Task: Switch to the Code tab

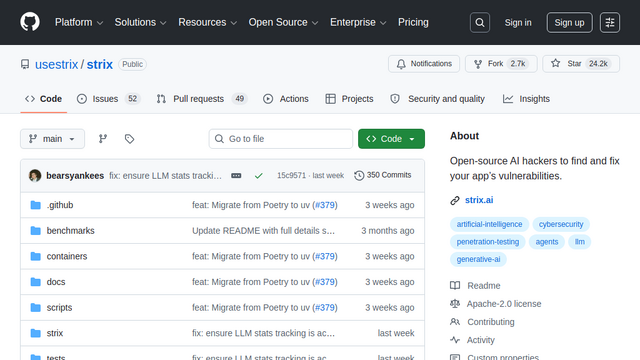Action: [x=44, y=99]
